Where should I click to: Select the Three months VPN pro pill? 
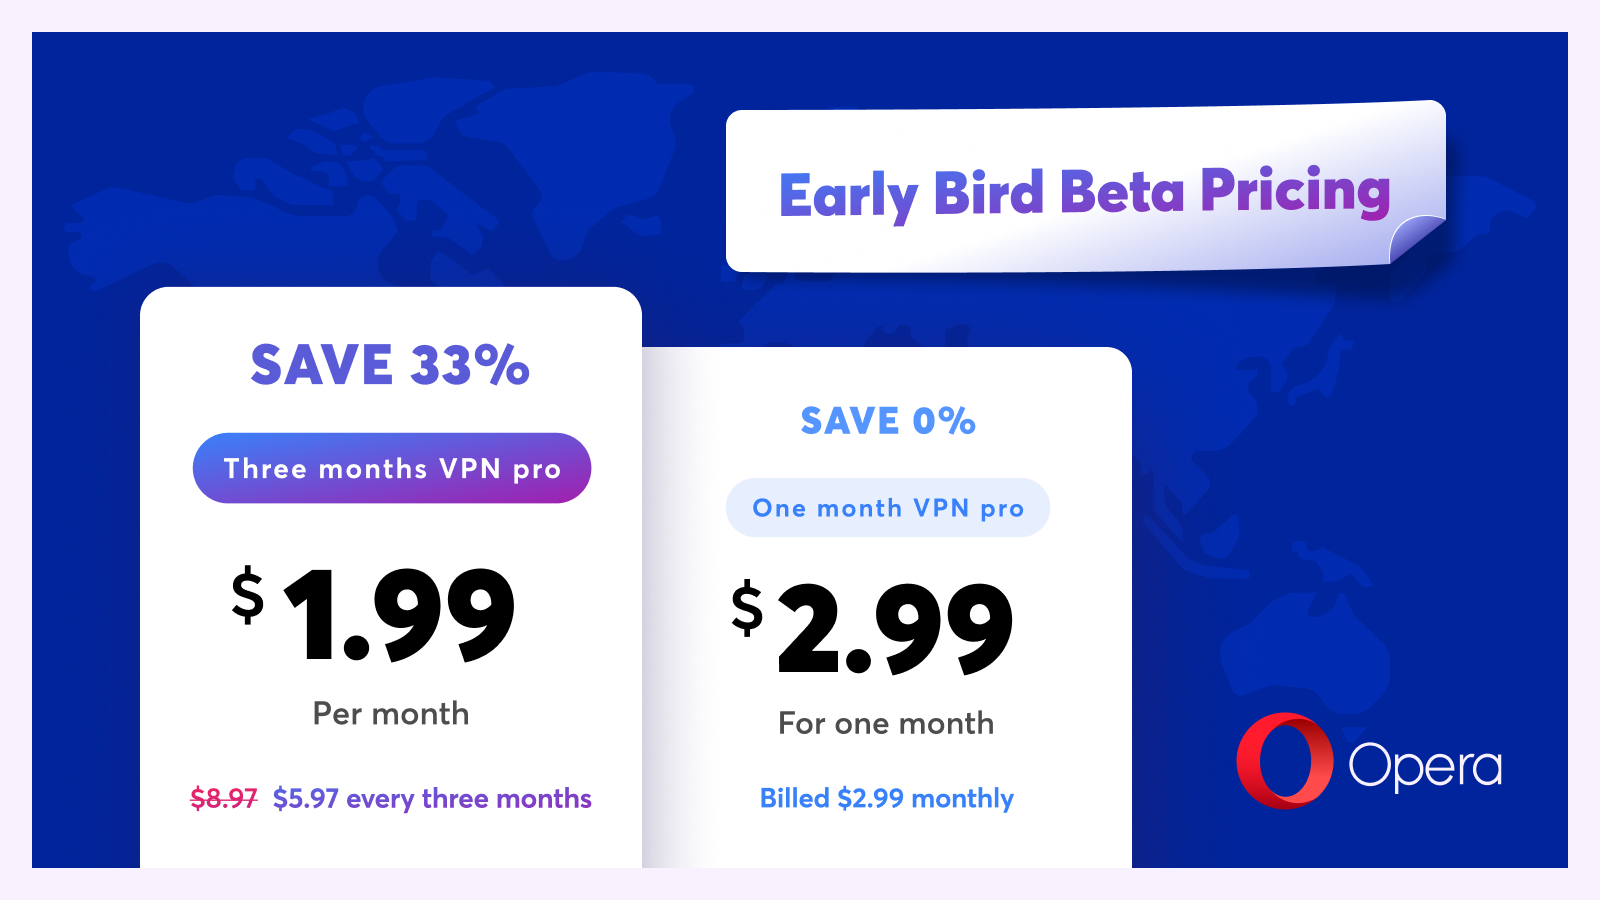tap(392, 468)
